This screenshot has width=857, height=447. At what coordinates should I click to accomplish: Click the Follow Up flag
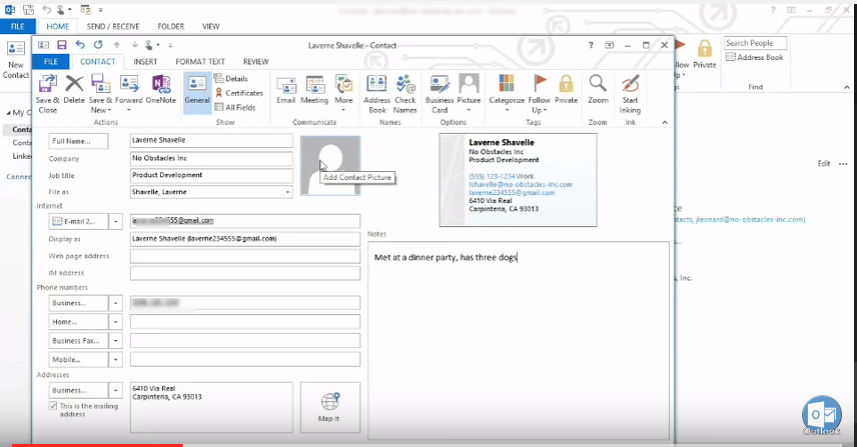coord(539,94)
